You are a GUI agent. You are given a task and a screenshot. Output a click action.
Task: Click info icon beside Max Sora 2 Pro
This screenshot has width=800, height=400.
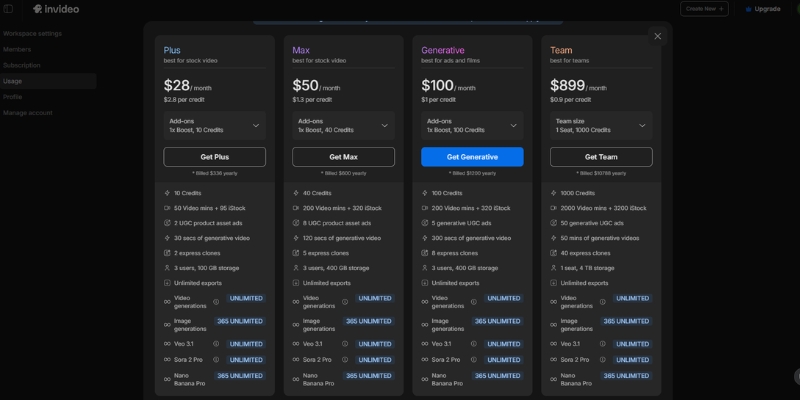point(345,360)
